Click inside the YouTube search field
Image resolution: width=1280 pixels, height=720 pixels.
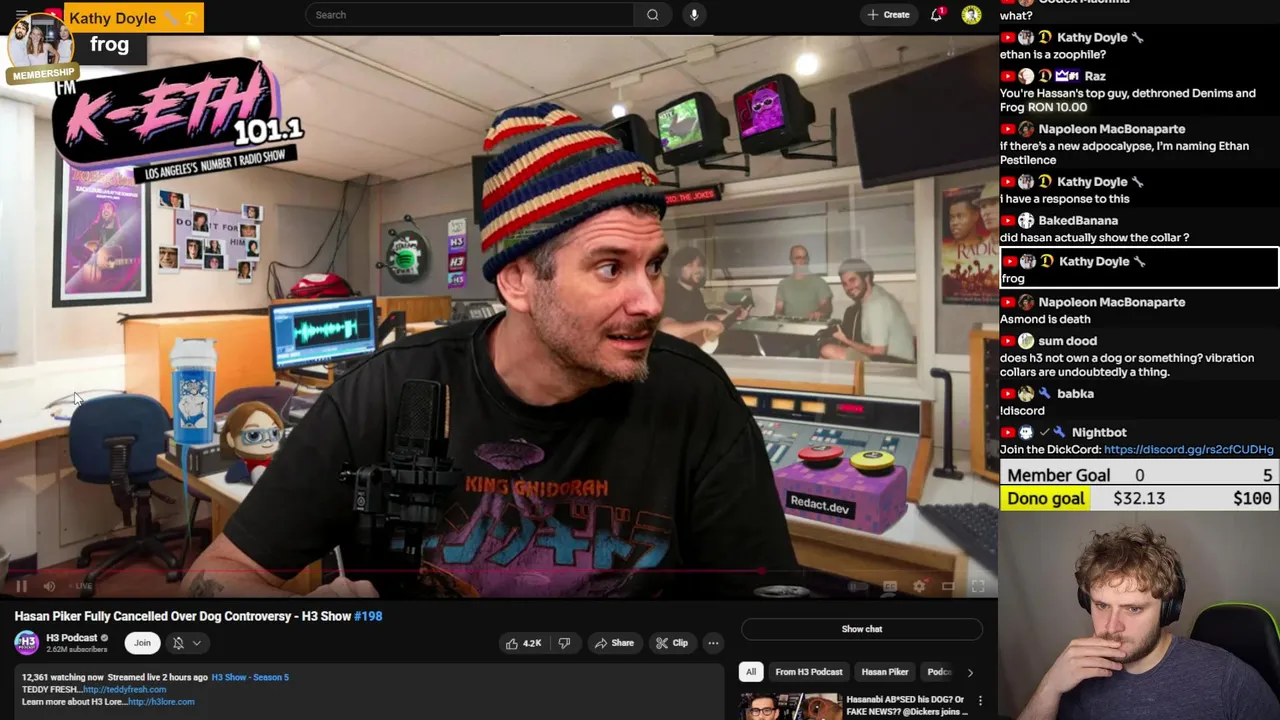tap(470, 15)
